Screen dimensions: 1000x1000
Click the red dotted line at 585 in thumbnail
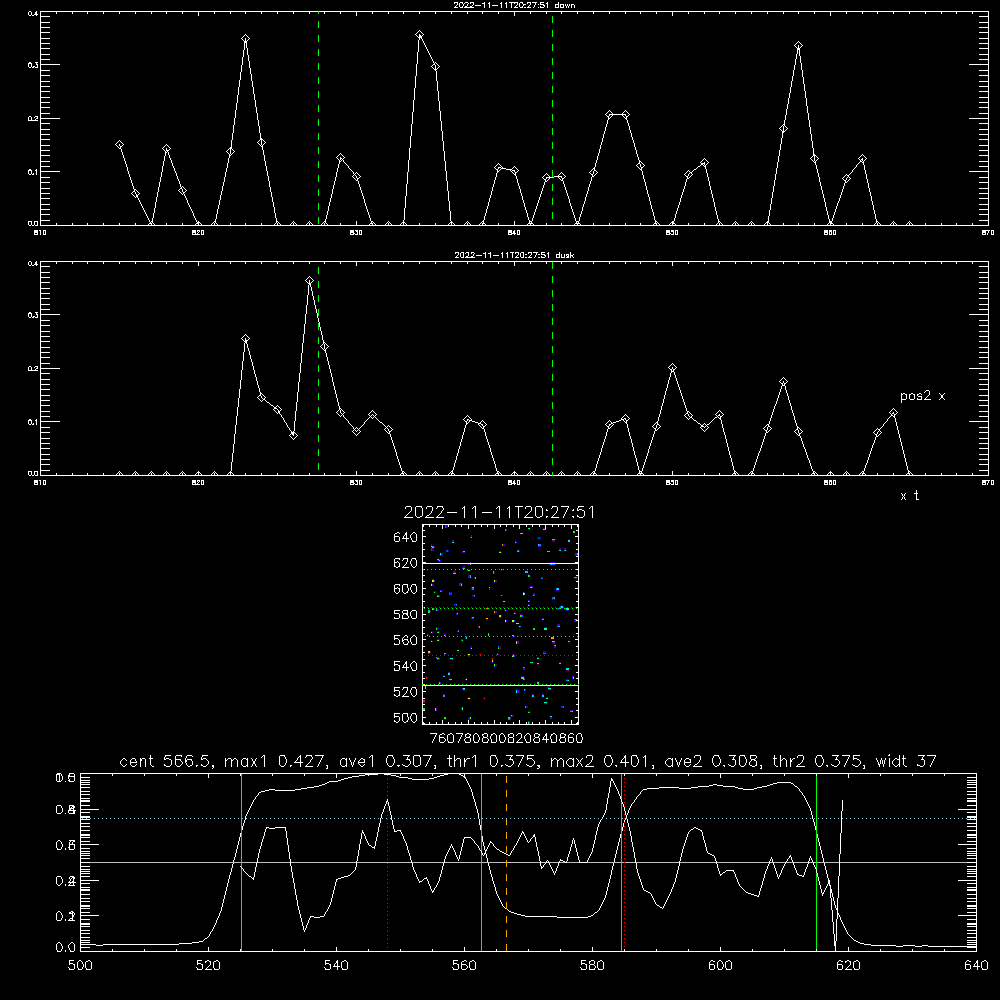click(x=500, y=608)
